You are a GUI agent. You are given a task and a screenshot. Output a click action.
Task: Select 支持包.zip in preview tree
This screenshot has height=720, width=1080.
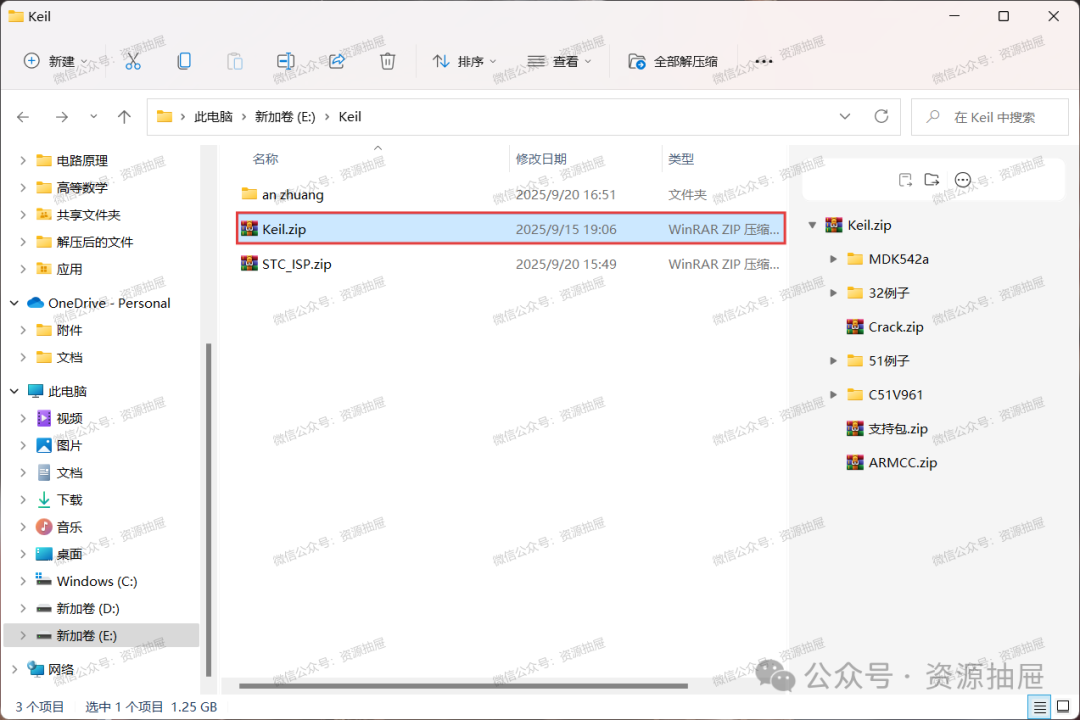click(897, 429)
